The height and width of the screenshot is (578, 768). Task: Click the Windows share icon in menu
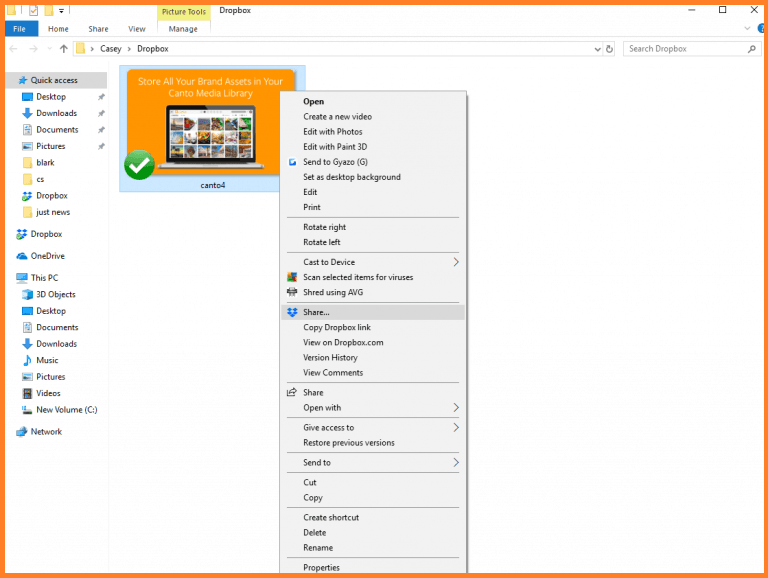[292, 392]
